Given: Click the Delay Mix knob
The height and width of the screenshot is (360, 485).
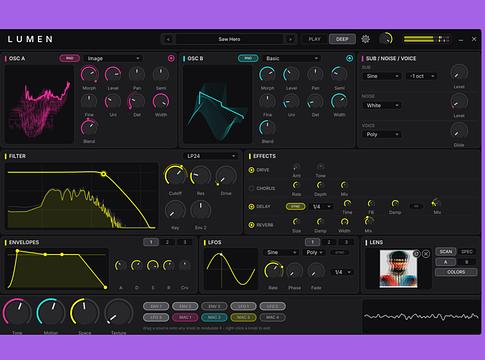Looking at the screenshot, I should [x=437, y=203].
